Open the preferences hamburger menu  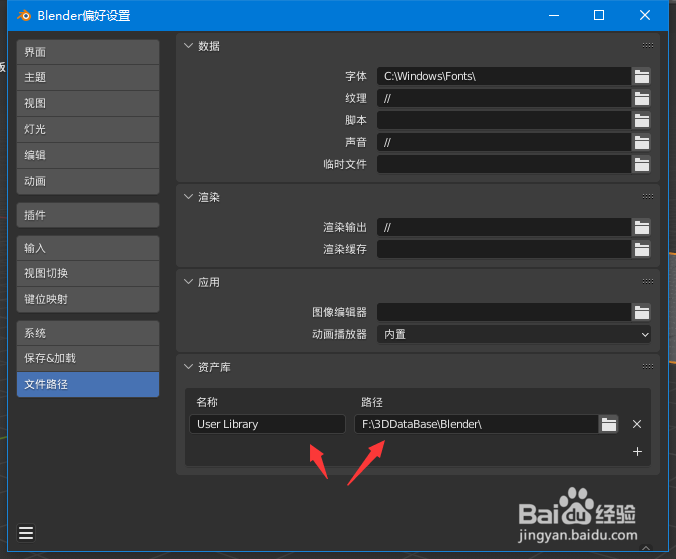(26, 533)
